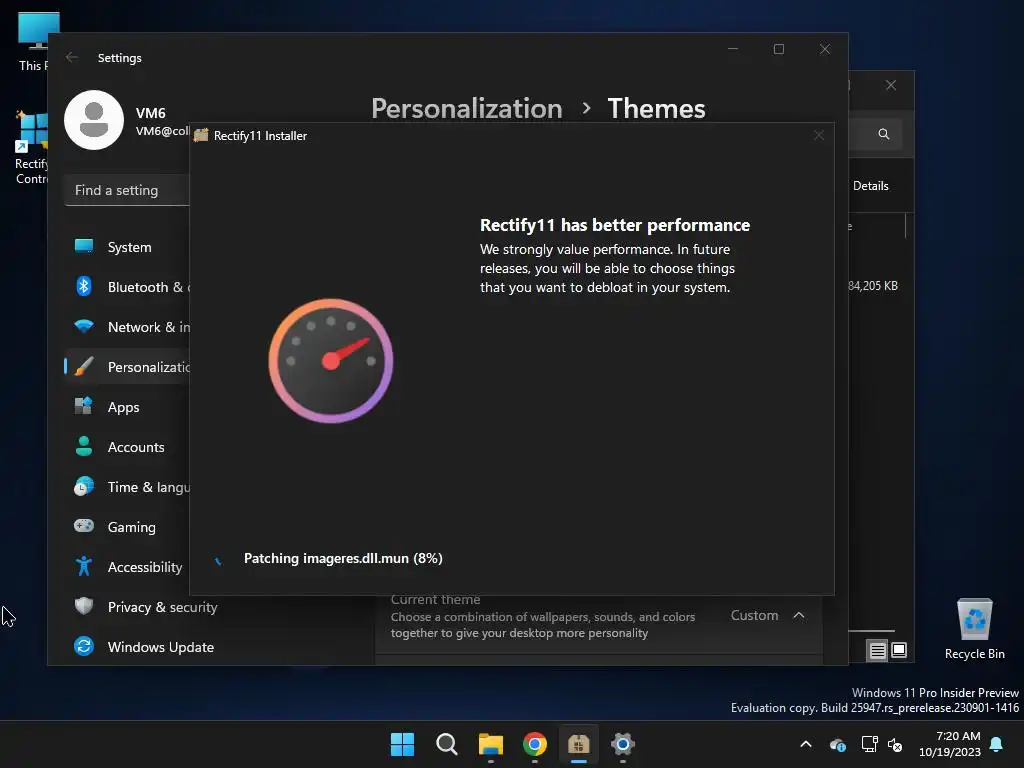The width and height of the screenshot is (1024, 768).
Task: Click the performance speedometer graphic
Action: 331,360
